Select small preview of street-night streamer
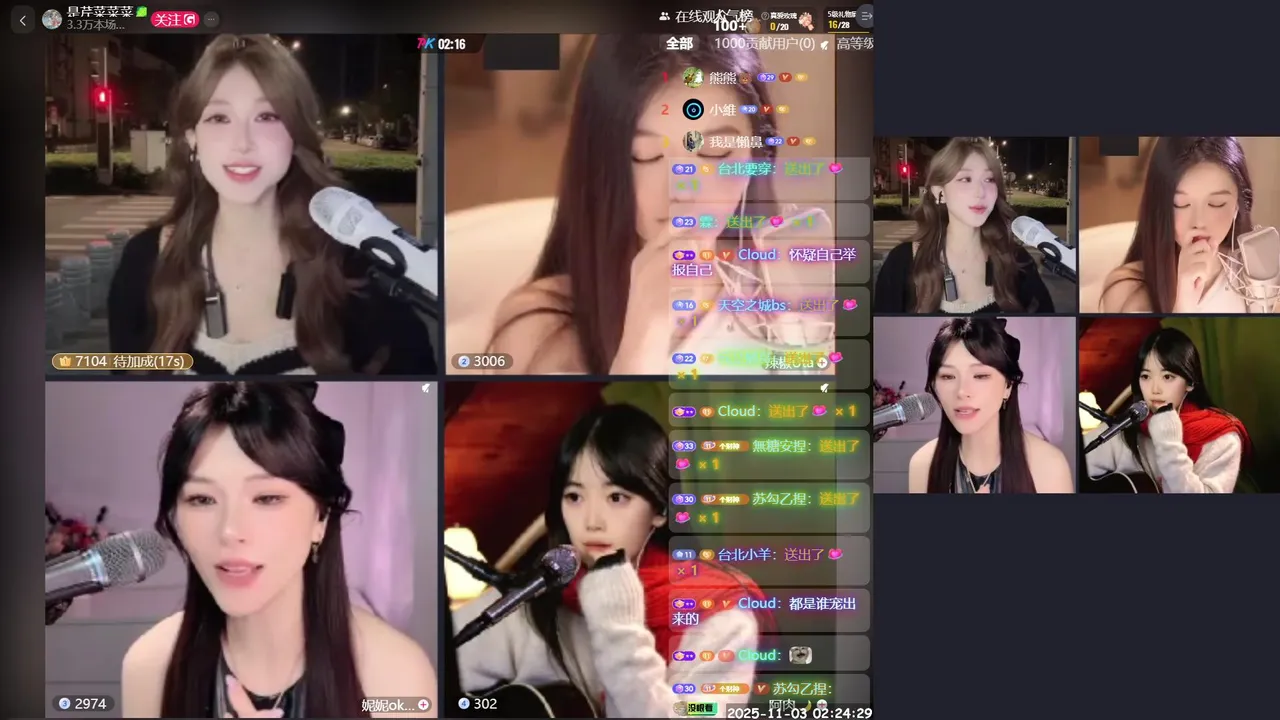This screenshot has height=720, width=1280. point(974,225)
